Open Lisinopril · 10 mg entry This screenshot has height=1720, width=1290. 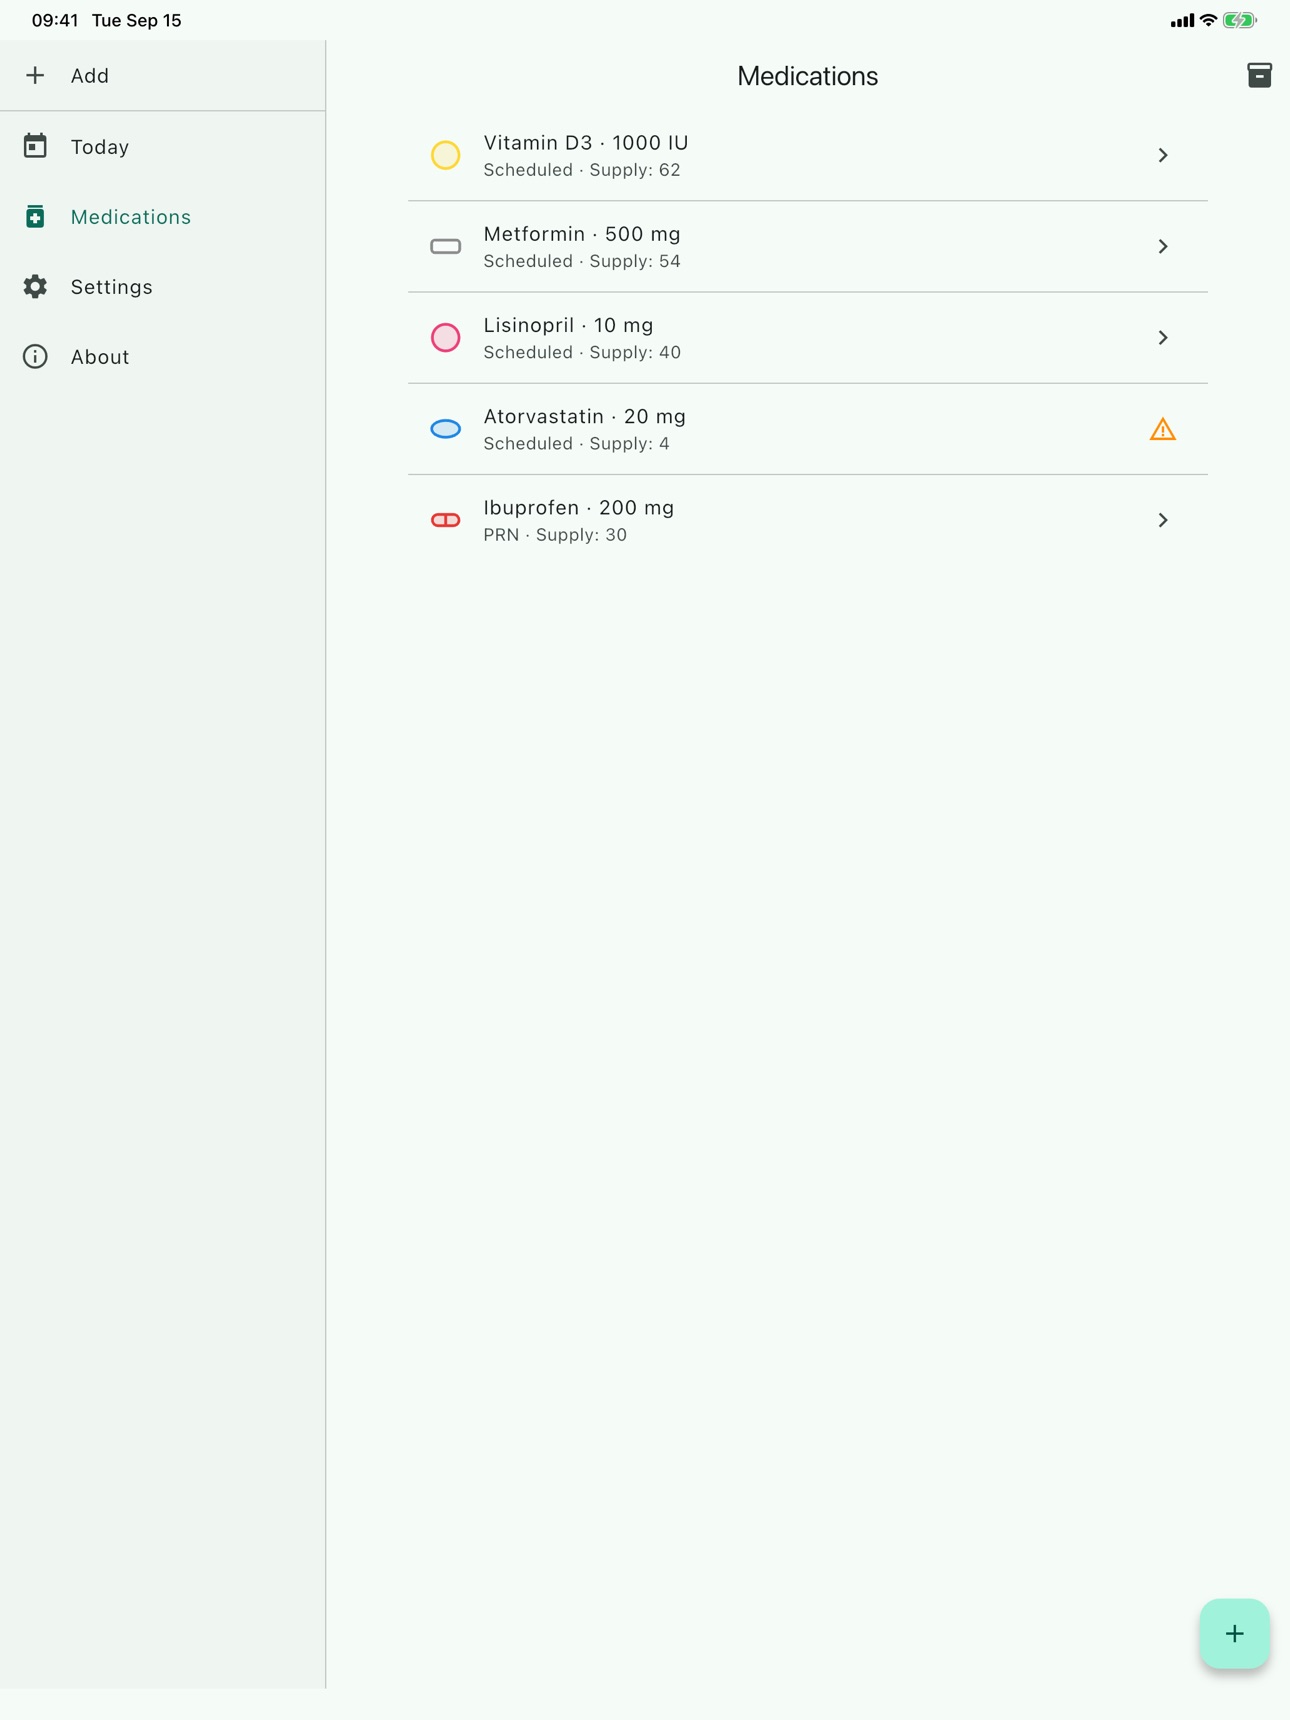click(807, 337)
